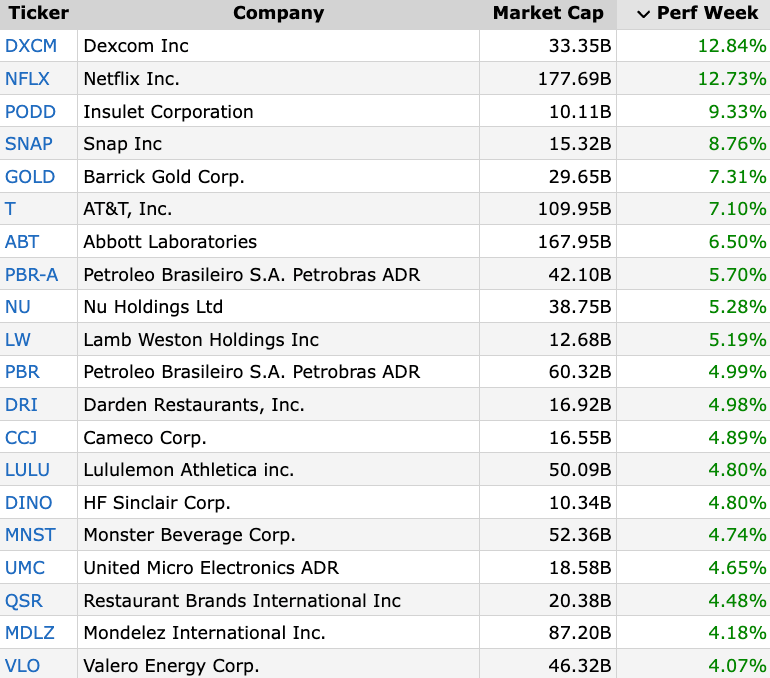Select the Abbott Laboratories company cell
This screenshot has height=678, width=770.
point(278,242)
